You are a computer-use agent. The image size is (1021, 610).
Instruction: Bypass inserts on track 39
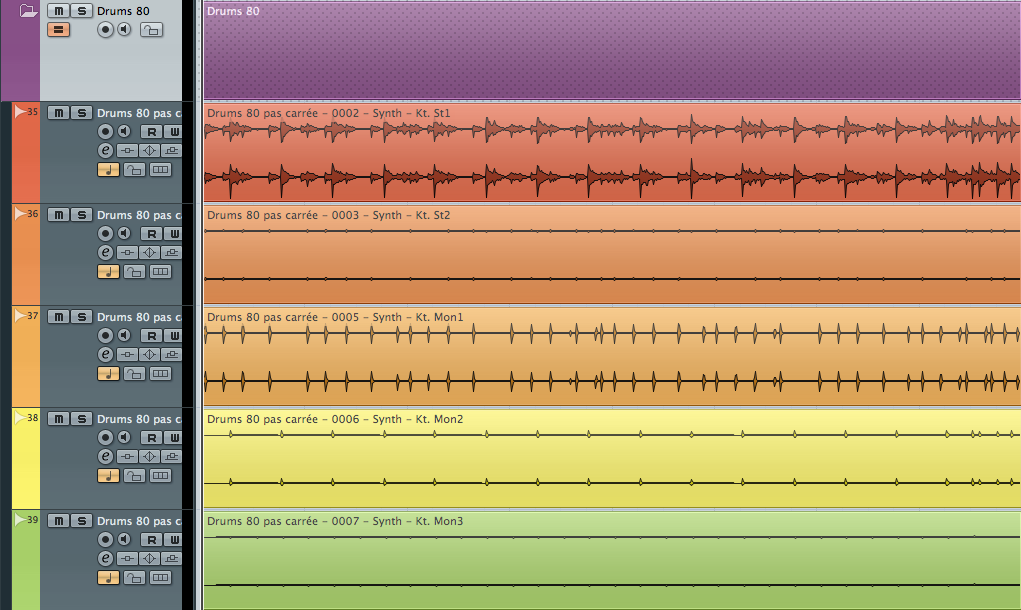pos(128,559)
